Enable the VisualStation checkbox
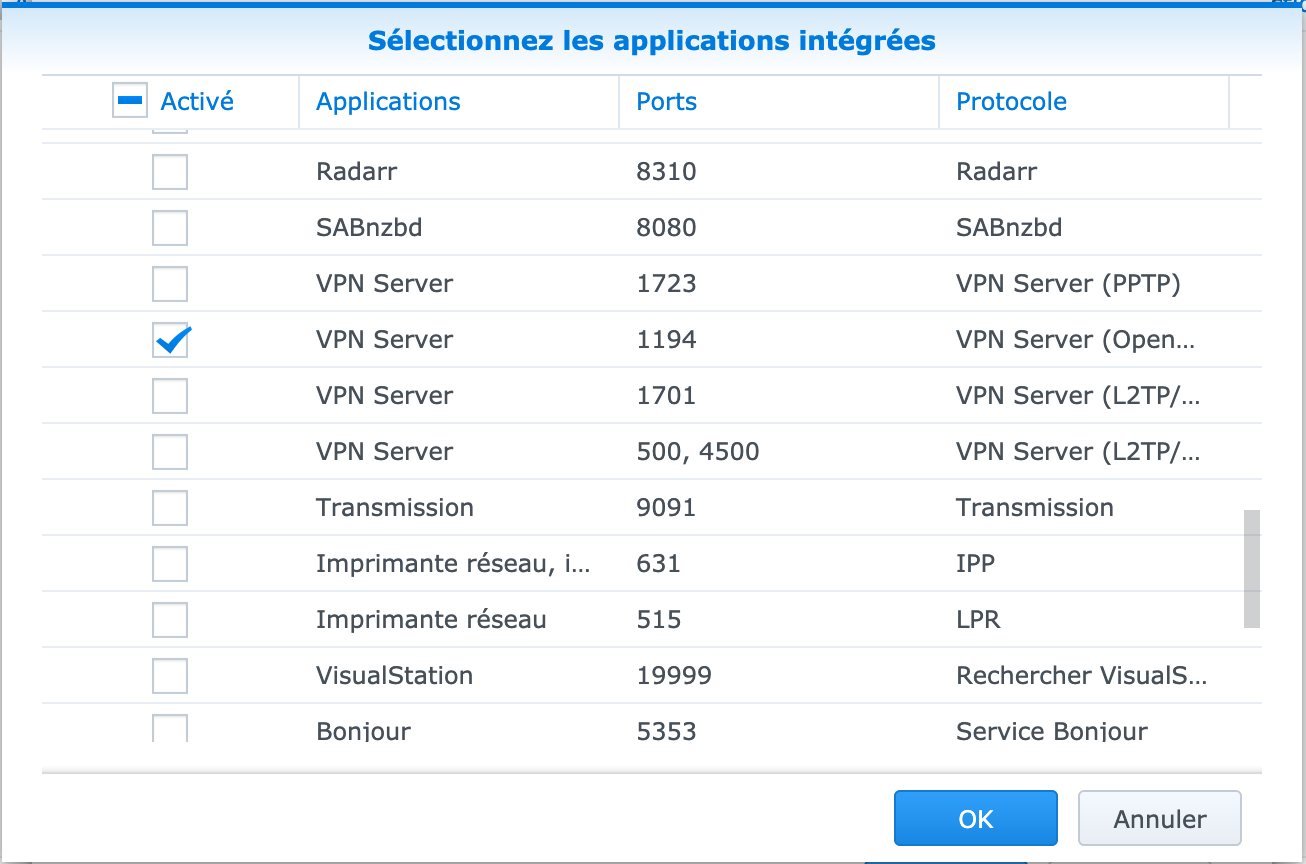This screenshot has height=864, width=1306. [169, 676]
